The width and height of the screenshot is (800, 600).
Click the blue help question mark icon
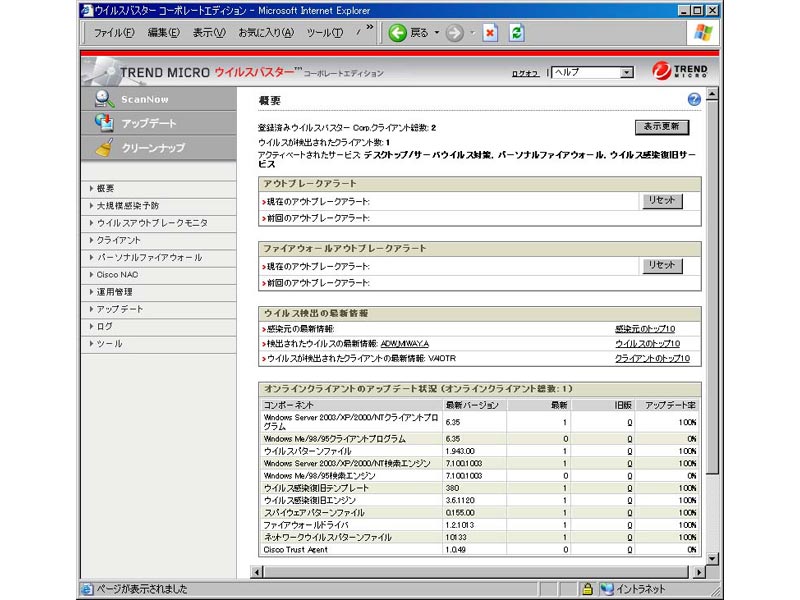pos(694,99)
